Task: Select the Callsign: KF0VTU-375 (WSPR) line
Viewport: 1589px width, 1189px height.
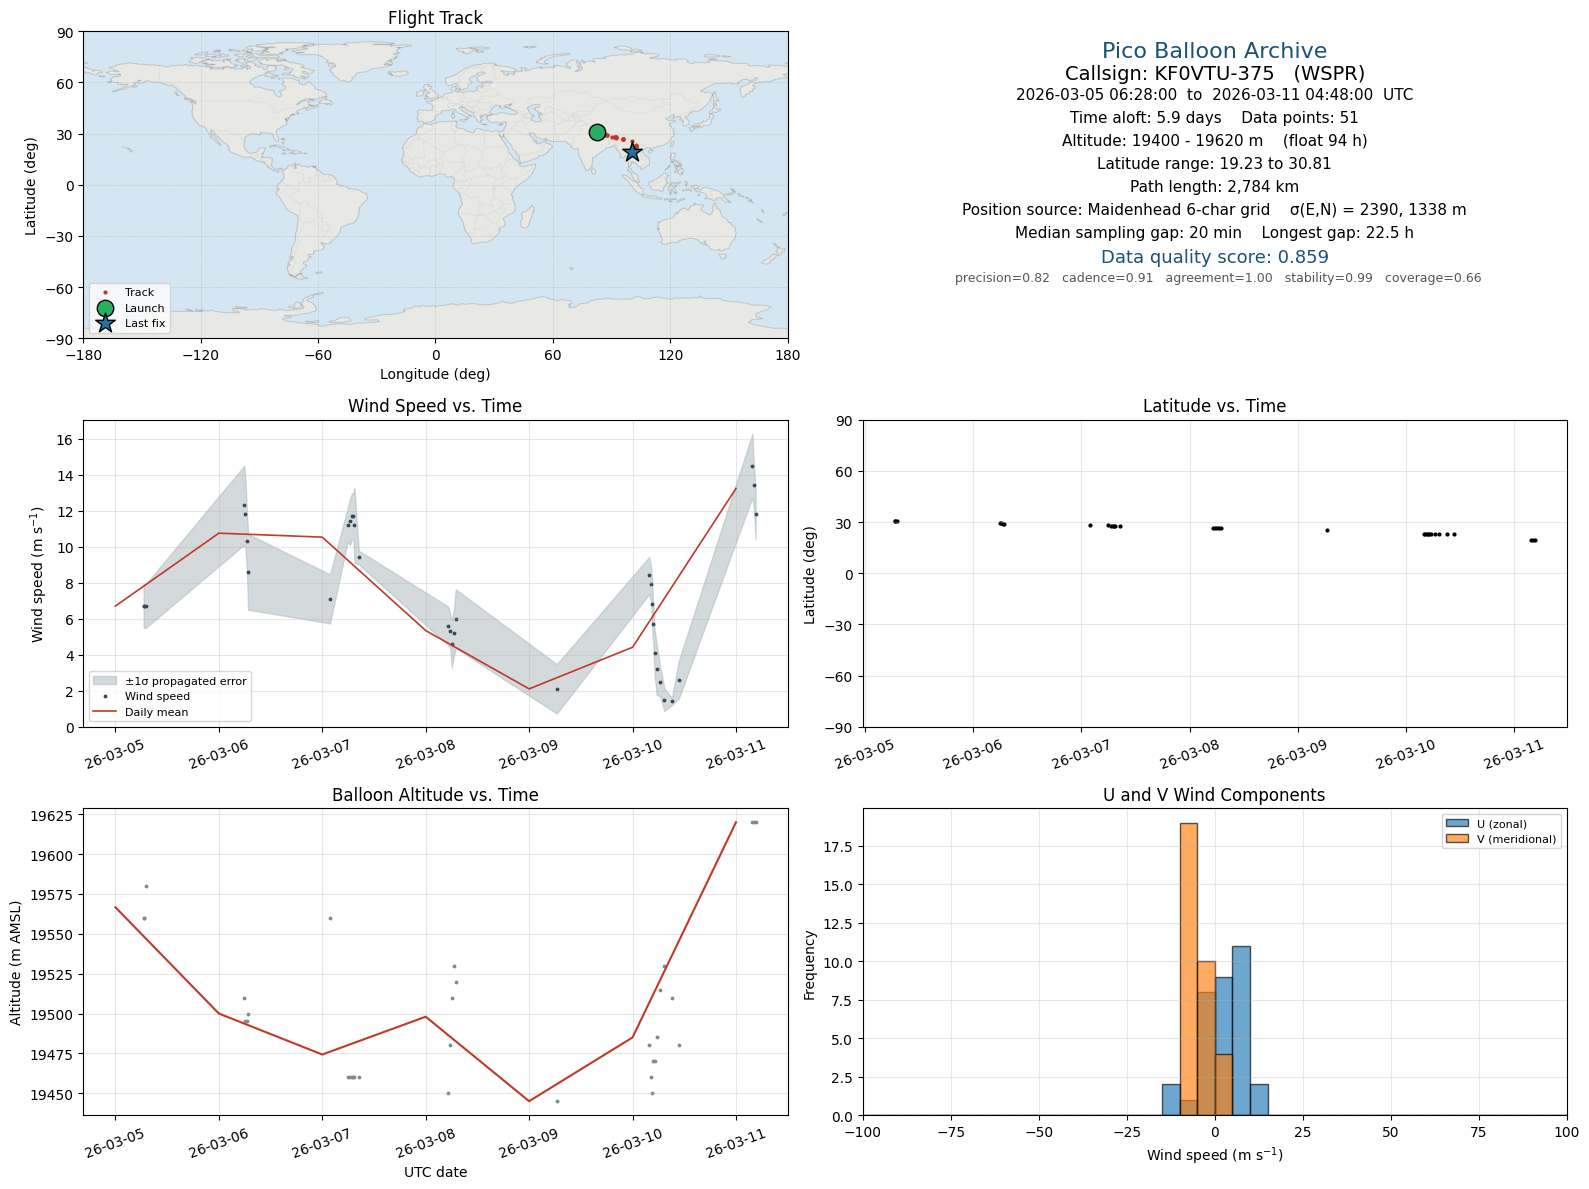Action: pos(1214,73)
